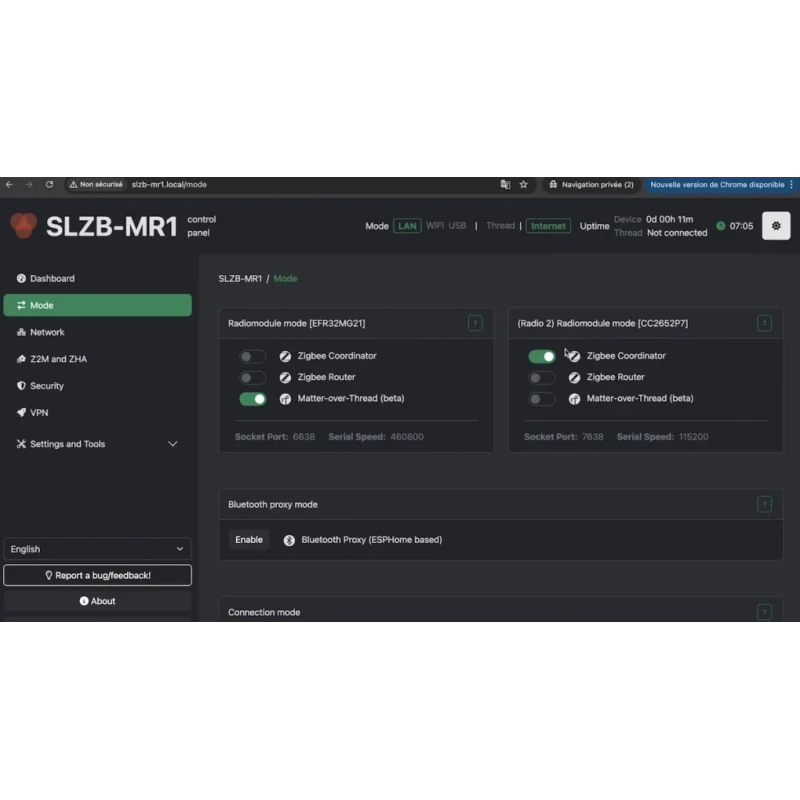Screen dimensions: 800x800
Task: Click the browser reload icon
Action: 49,185
